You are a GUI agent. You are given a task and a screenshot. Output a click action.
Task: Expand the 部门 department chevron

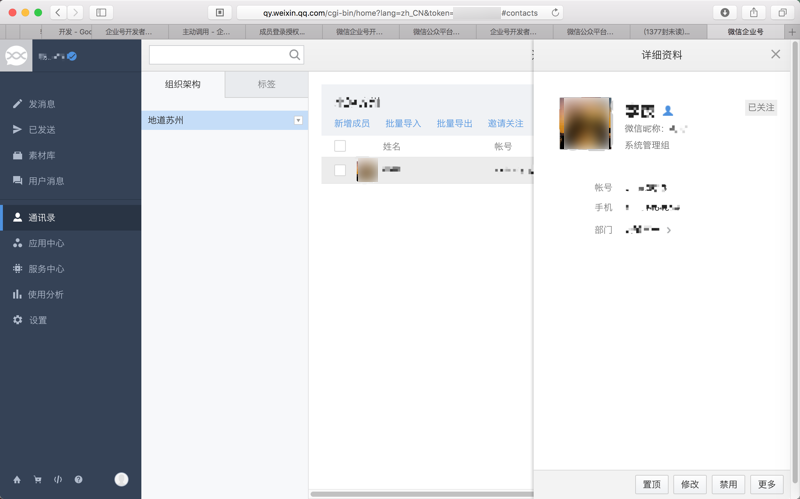[668, 230]
